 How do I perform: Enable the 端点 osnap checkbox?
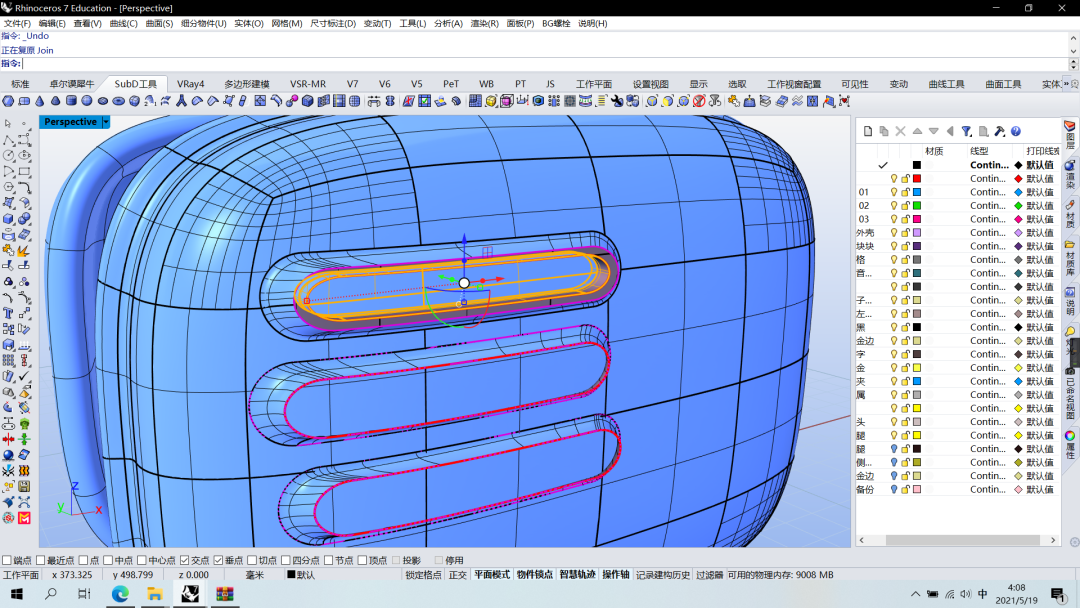[7, 560]
